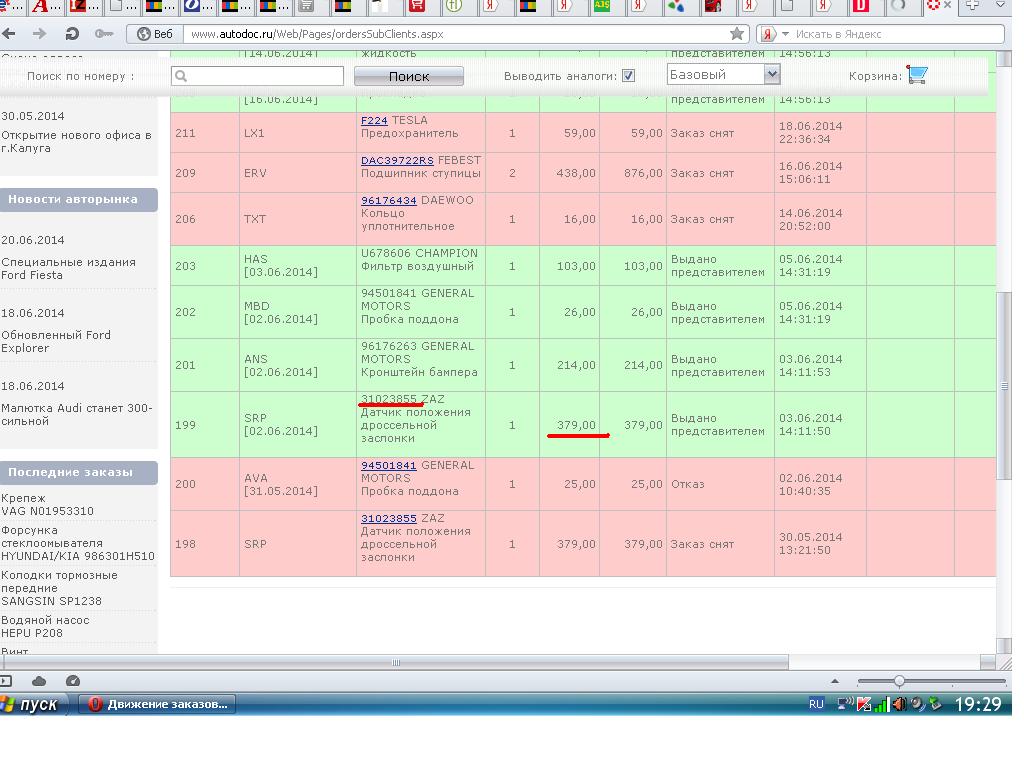Click the RU language indicator in taskbar
This screenshot has height=768, width=1024.
coord(816,704)
